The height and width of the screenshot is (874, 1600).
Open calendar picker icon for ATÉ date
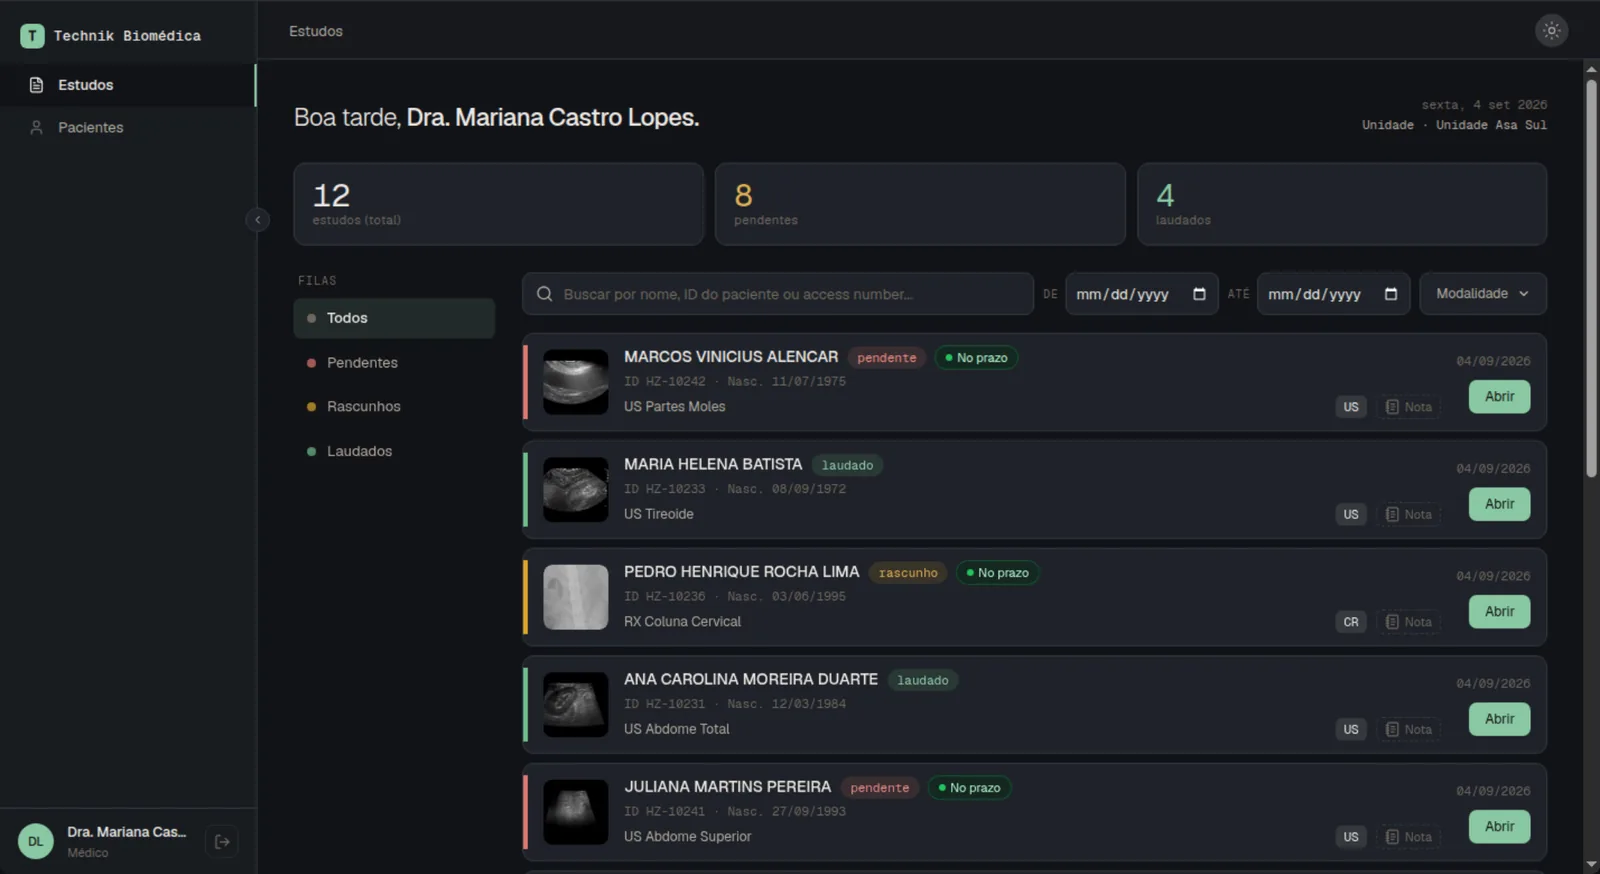[x=1391, y=294]
